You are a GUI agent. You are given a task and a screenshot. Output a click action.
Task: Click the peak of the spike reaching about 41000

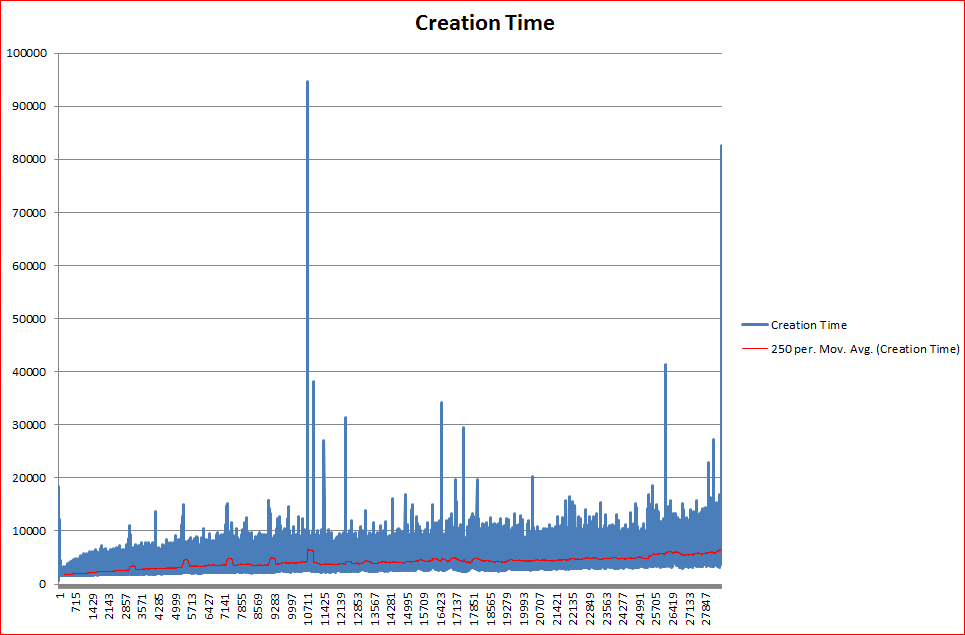665,366
